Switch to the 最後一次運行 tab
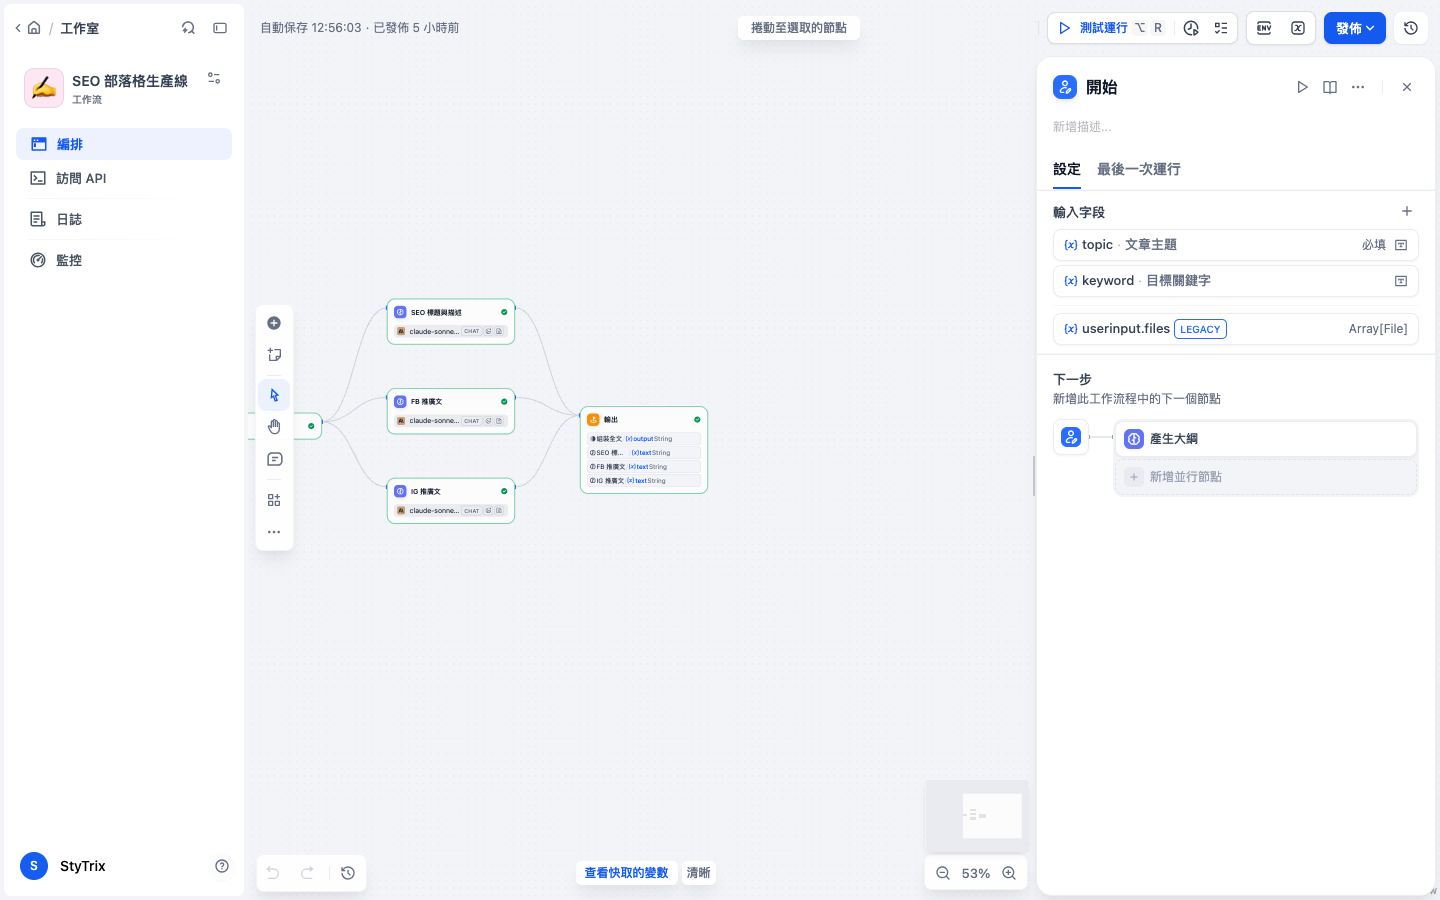This screenshot has height=900, width=1440. [x=1138, y=169]
